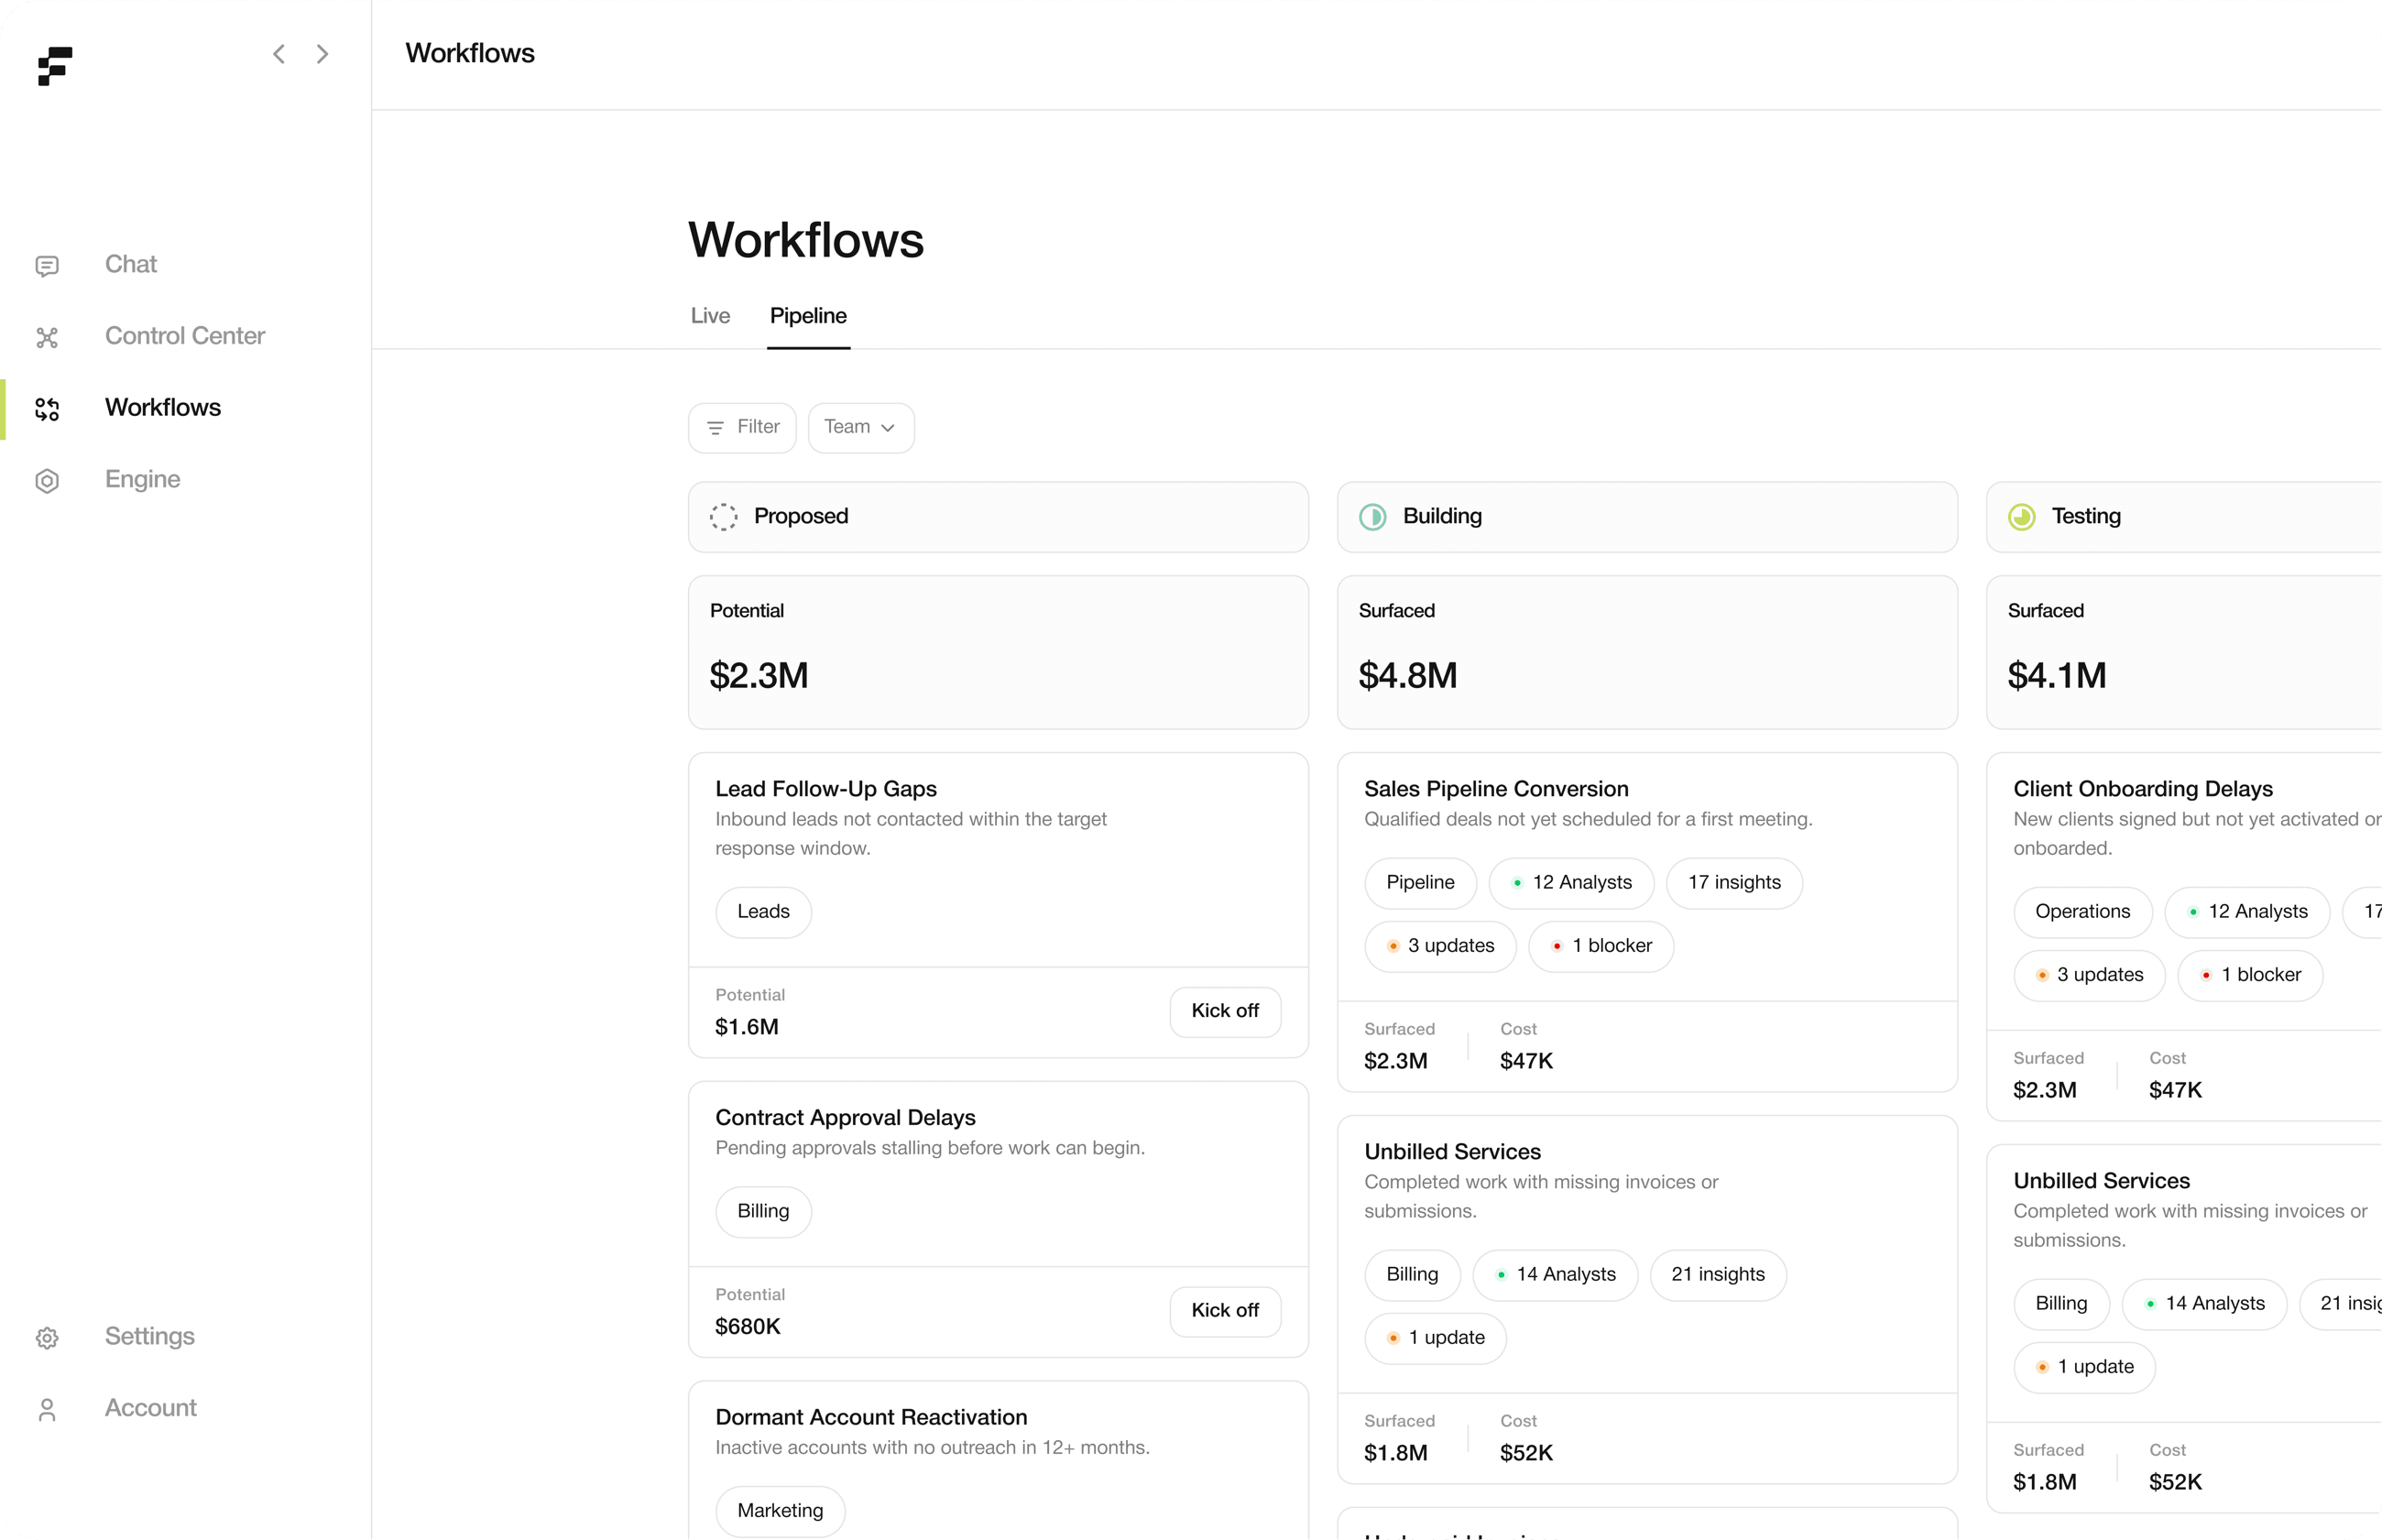Click the Proposed dashed circle status icon
The image size is (2382, 1540).
tap(724, 517)
